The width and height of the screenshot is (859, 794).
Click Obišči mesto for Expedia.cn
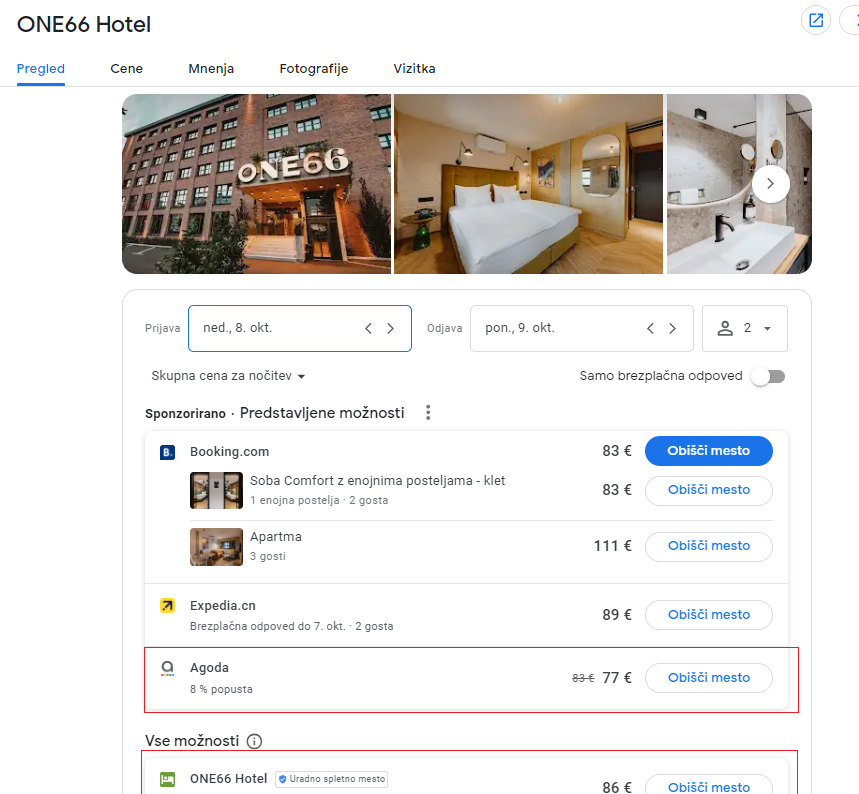[709, 615]
